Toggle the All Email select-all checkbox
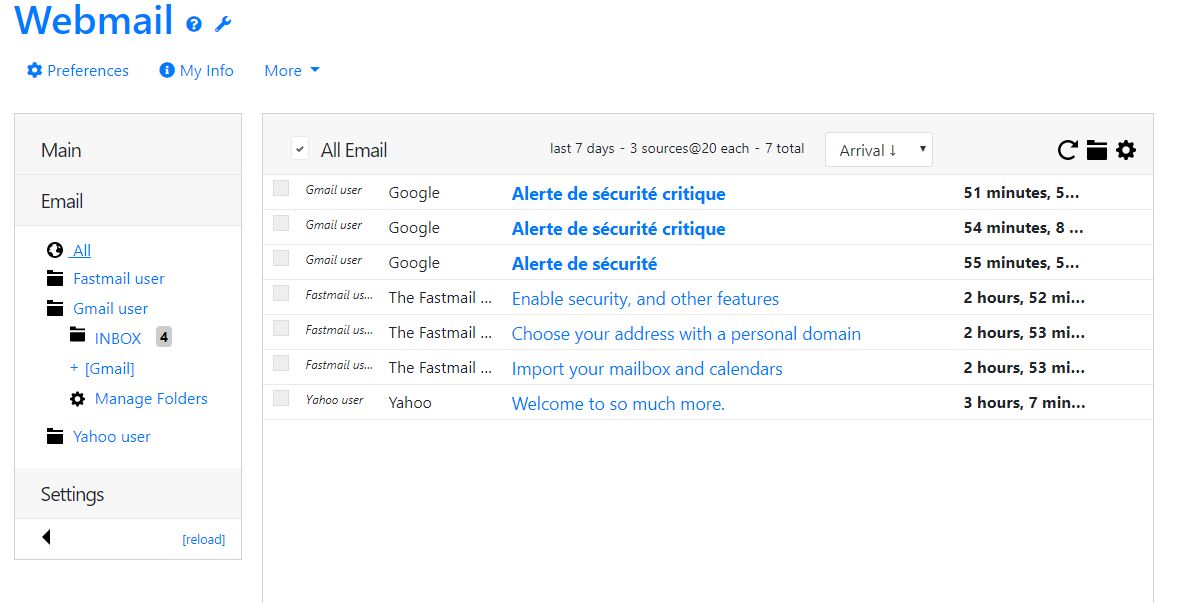 click(x=300, y=149)
